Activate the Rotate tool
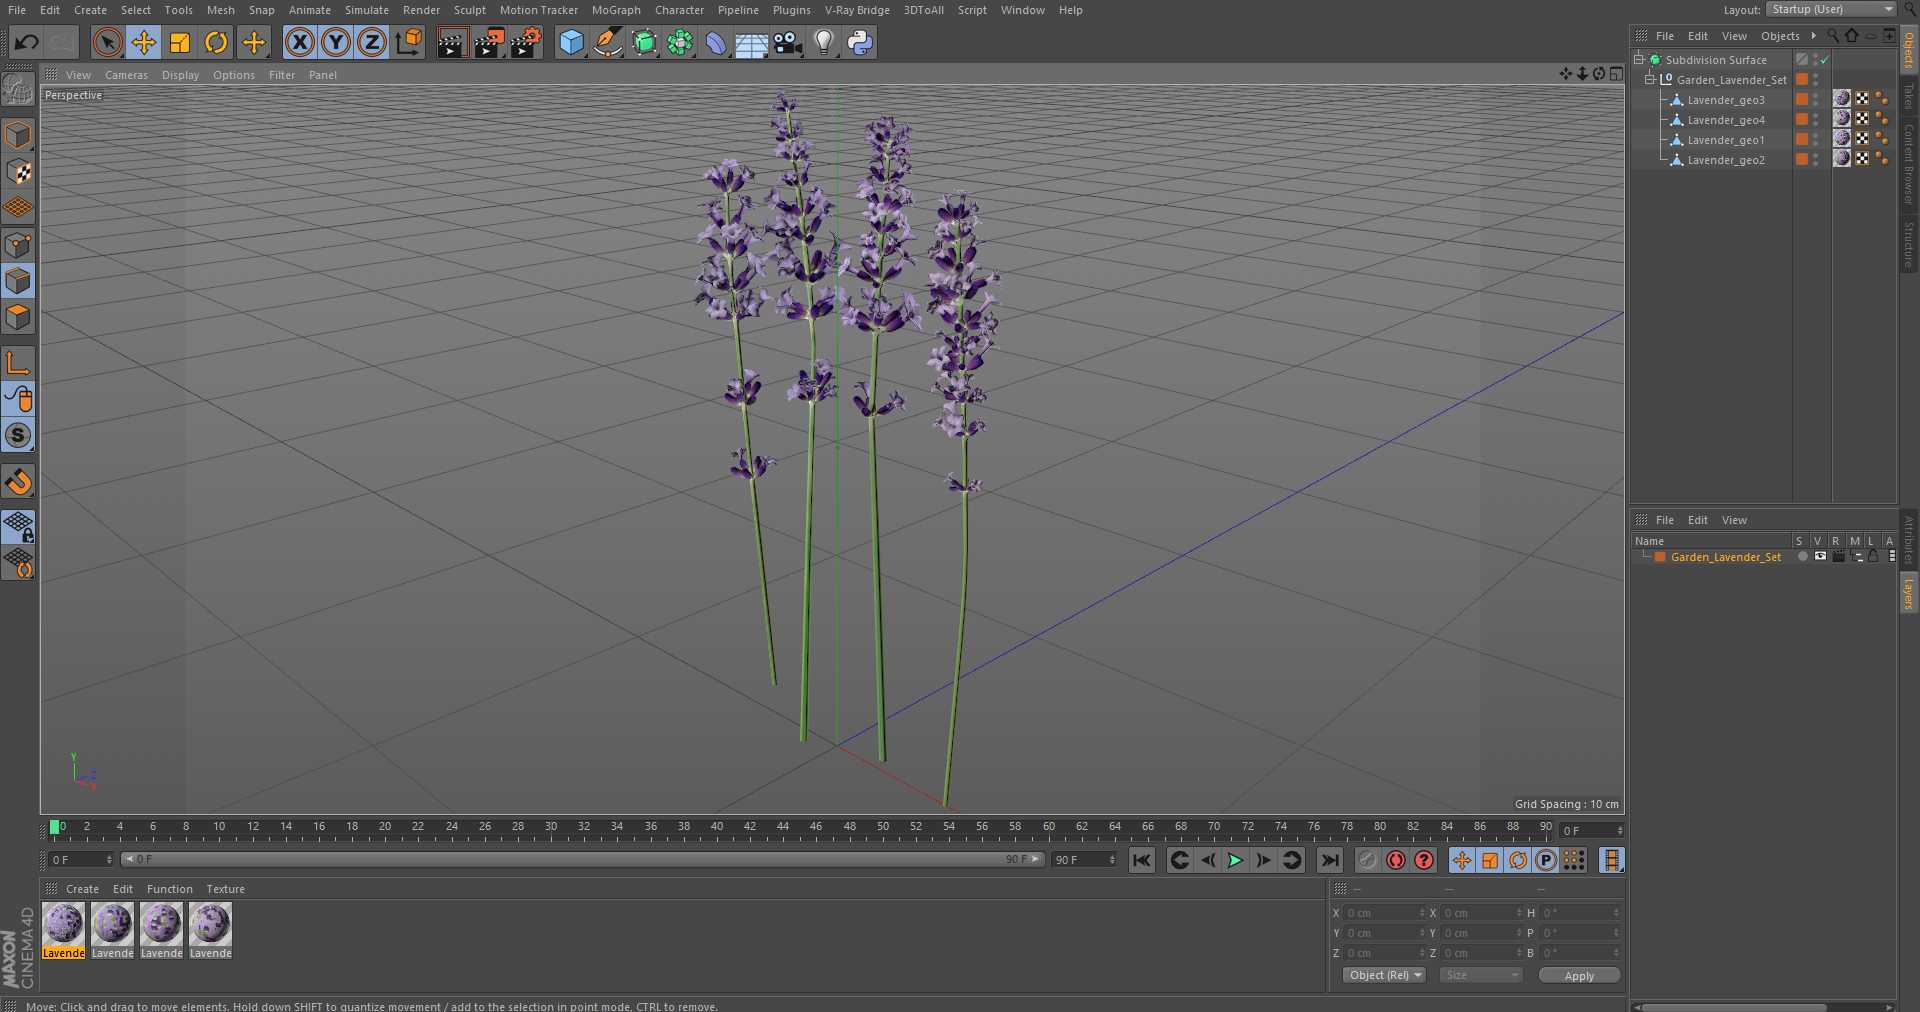 pyautogui.click(x=216, y=42)
